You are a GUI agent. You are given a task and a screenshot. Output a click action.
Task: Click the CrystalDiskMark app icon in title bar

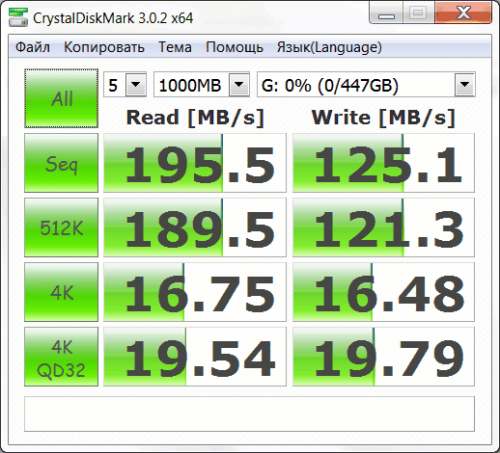(18, 18)
